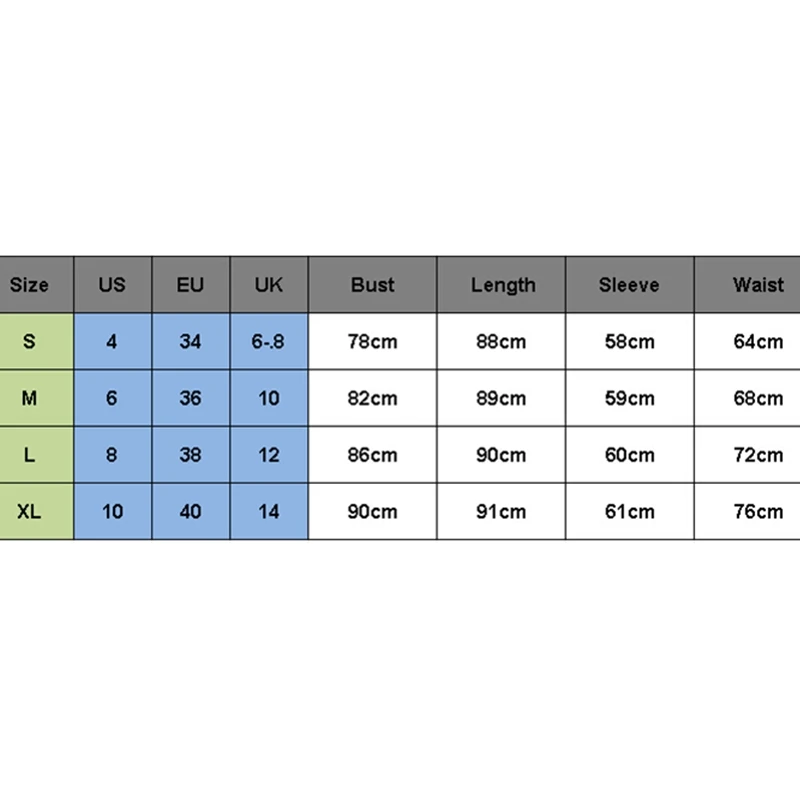Select the Sleeve column header
This screenshot has height=800, width=800.
(x=629, y=285)
